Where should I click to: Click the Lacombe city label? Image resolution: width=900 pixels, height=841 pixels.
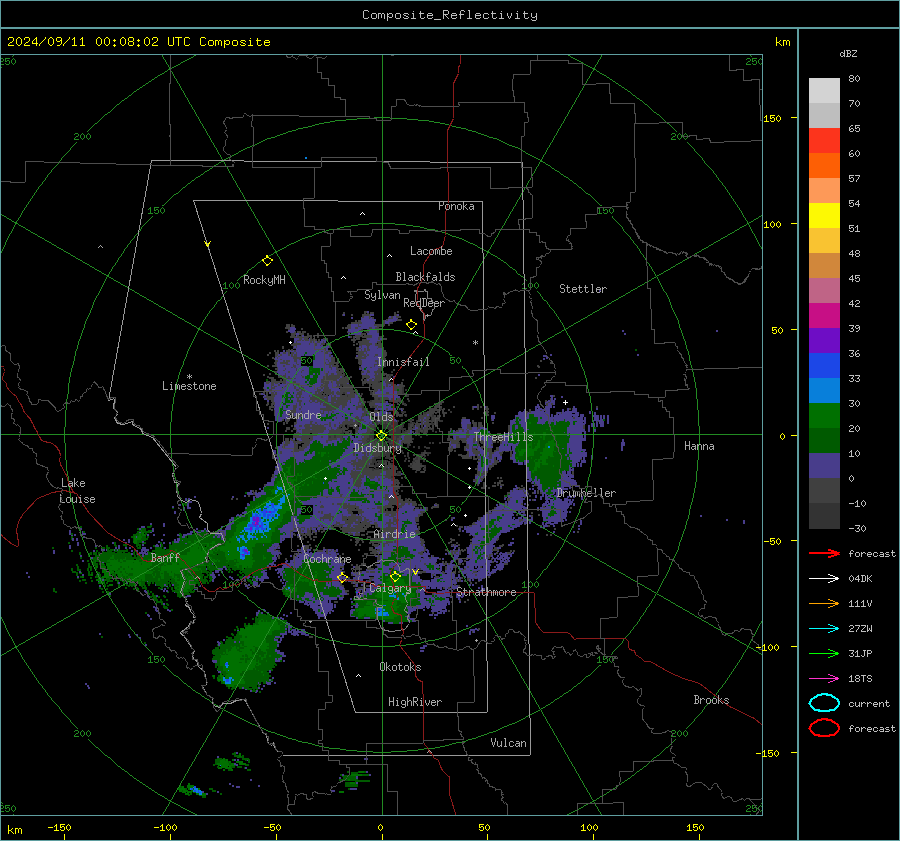pyautogui.click(x=431, y=251)
